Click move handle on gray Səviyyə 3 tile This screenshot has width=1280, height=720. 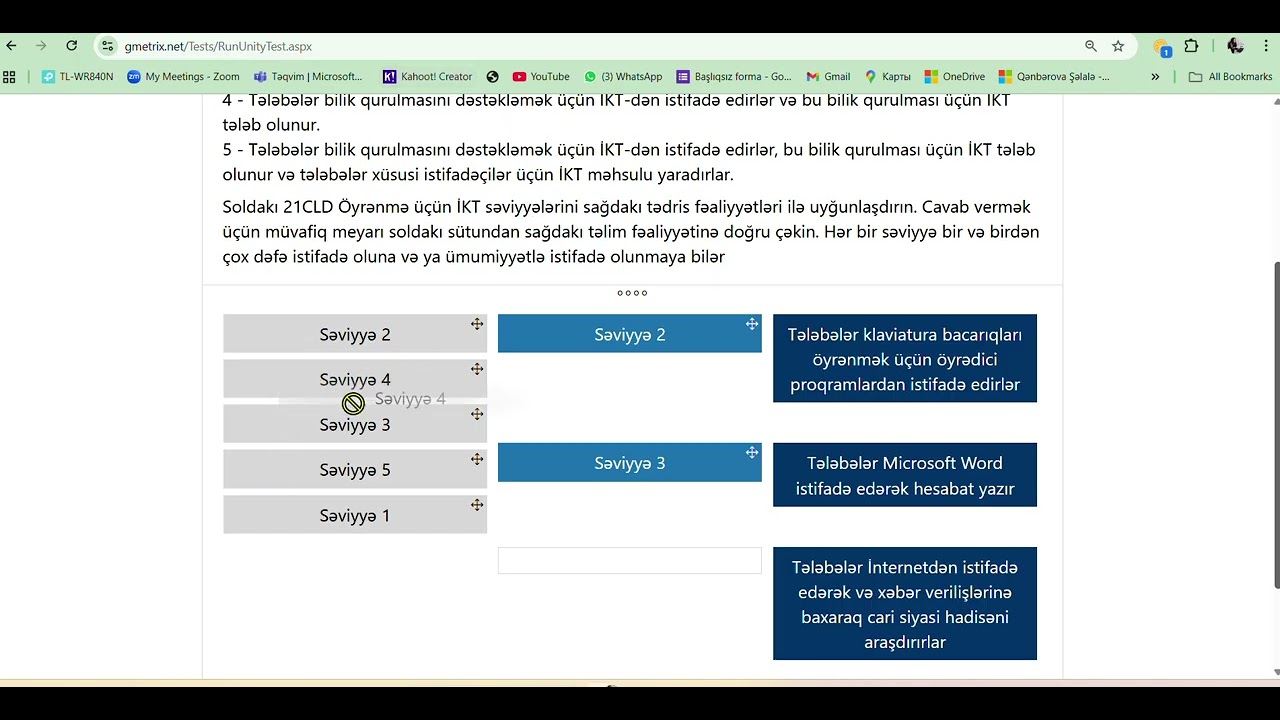point(477,414)
